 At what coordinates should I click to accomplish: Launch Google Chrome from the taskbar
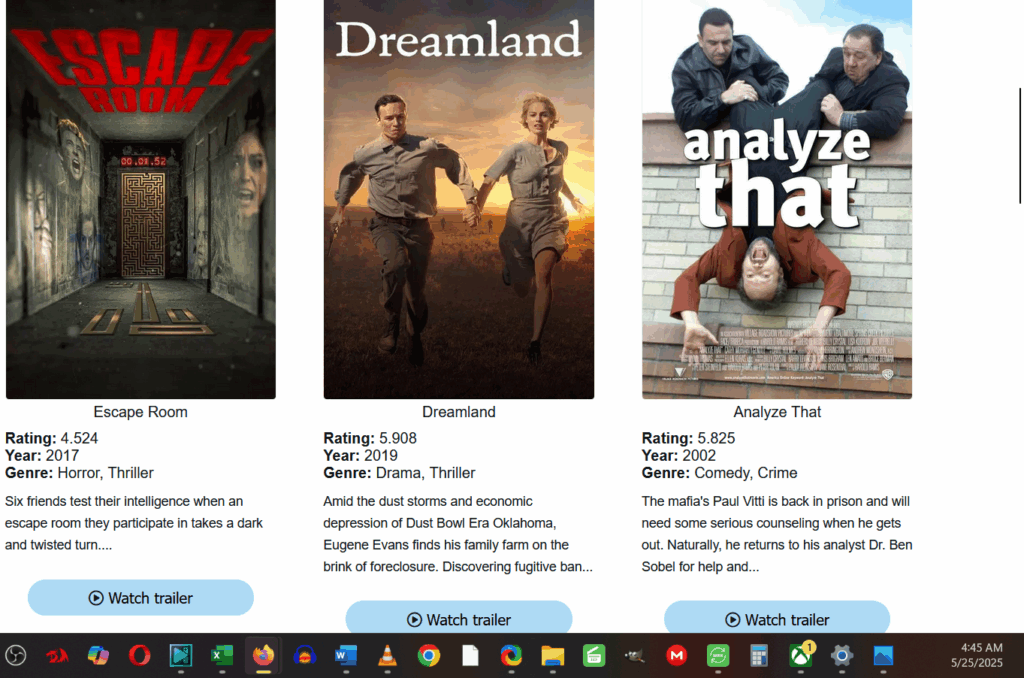428,655
